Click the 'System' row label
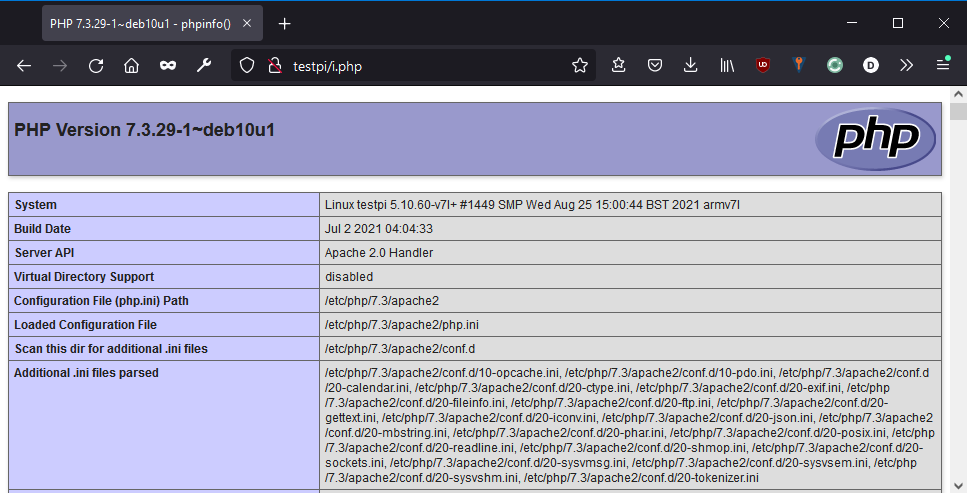967x493 pixels. (x=36, y=205)
